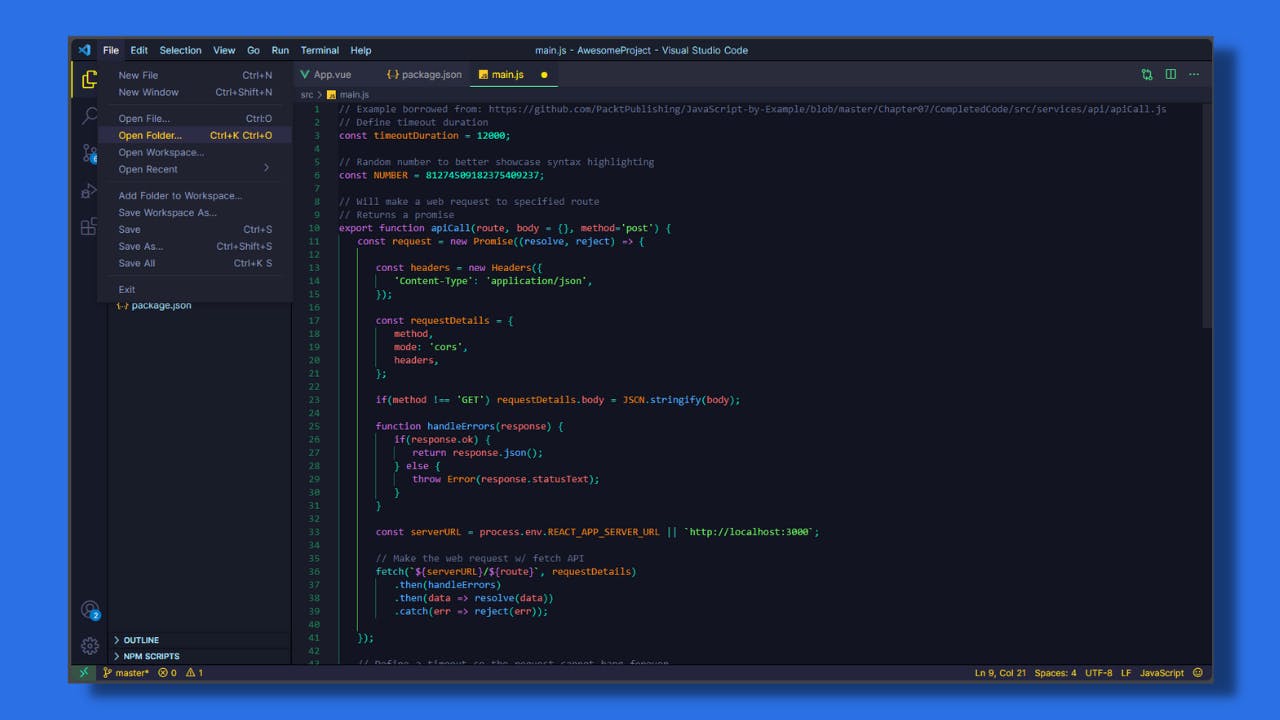
Task: Choose Add Folder to Workspace...
Action: [x=195, y=196]
